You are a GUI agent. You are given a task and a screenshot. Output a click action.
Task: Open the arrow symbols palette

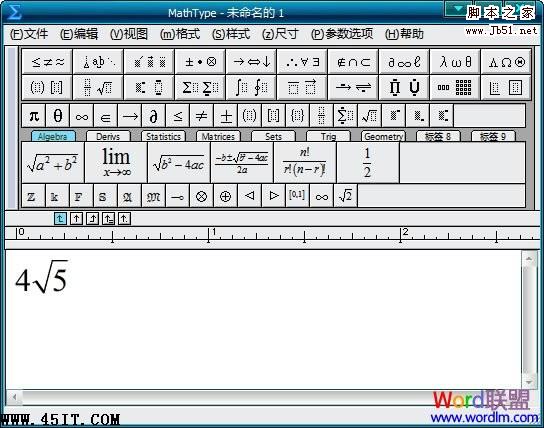click(x=251, y=62)
